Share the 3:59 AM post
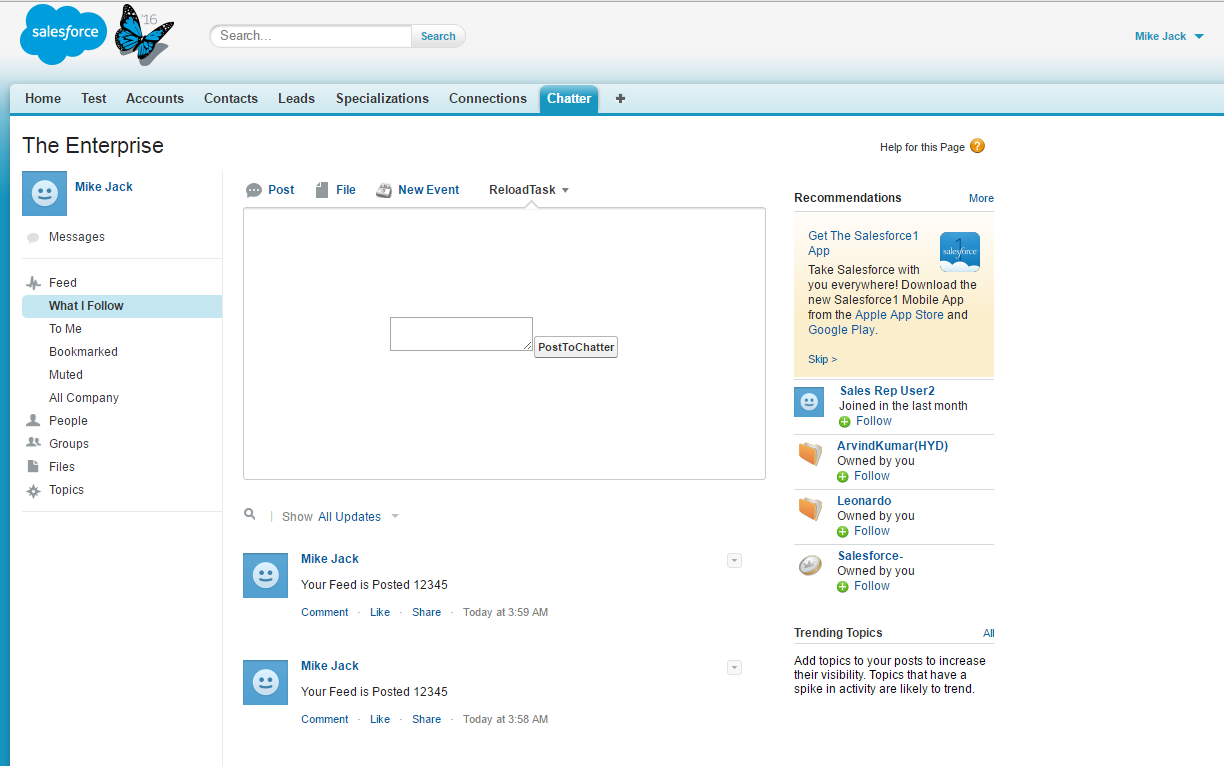This screenshot has height=766, width=1224. [x=426, y=612]
